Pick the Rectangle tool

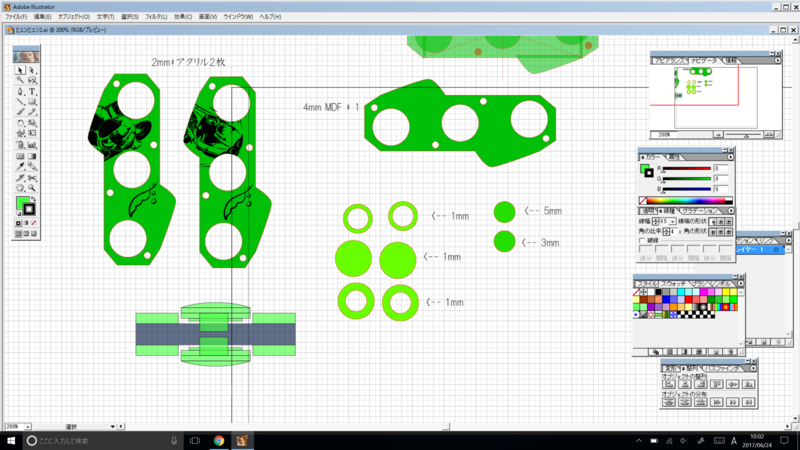32,102
